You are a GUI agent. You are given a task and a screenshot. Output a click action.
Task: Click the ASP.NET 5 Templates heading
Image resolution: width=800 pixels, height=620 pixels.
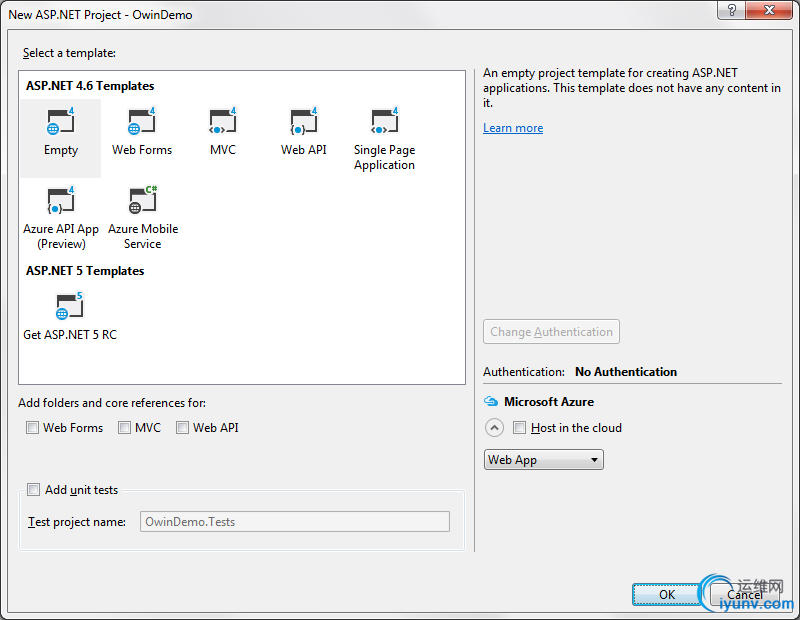tap(85, 271)
